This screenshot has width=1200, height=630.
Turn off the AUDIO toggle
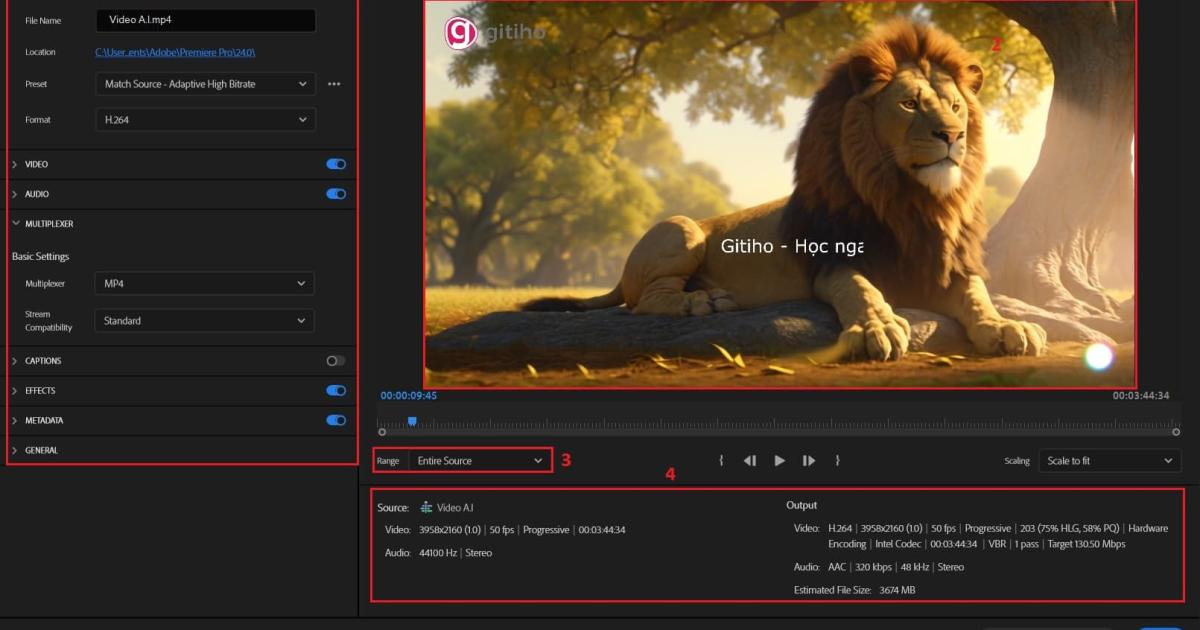335,193
